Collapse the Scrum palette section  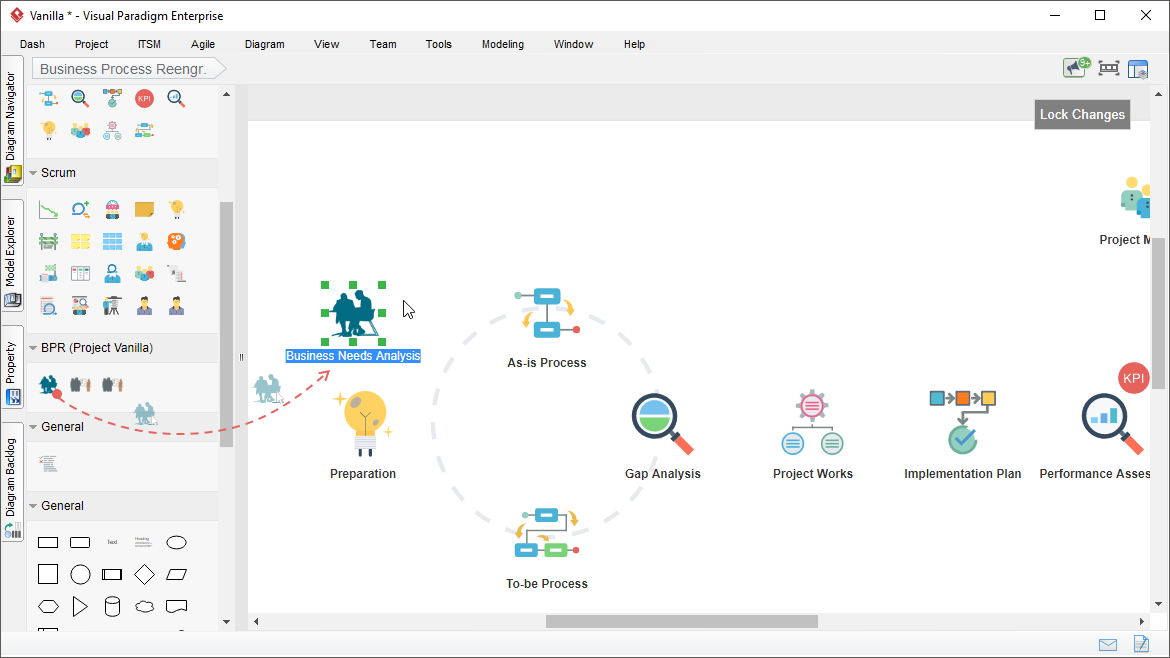[33, 173]
